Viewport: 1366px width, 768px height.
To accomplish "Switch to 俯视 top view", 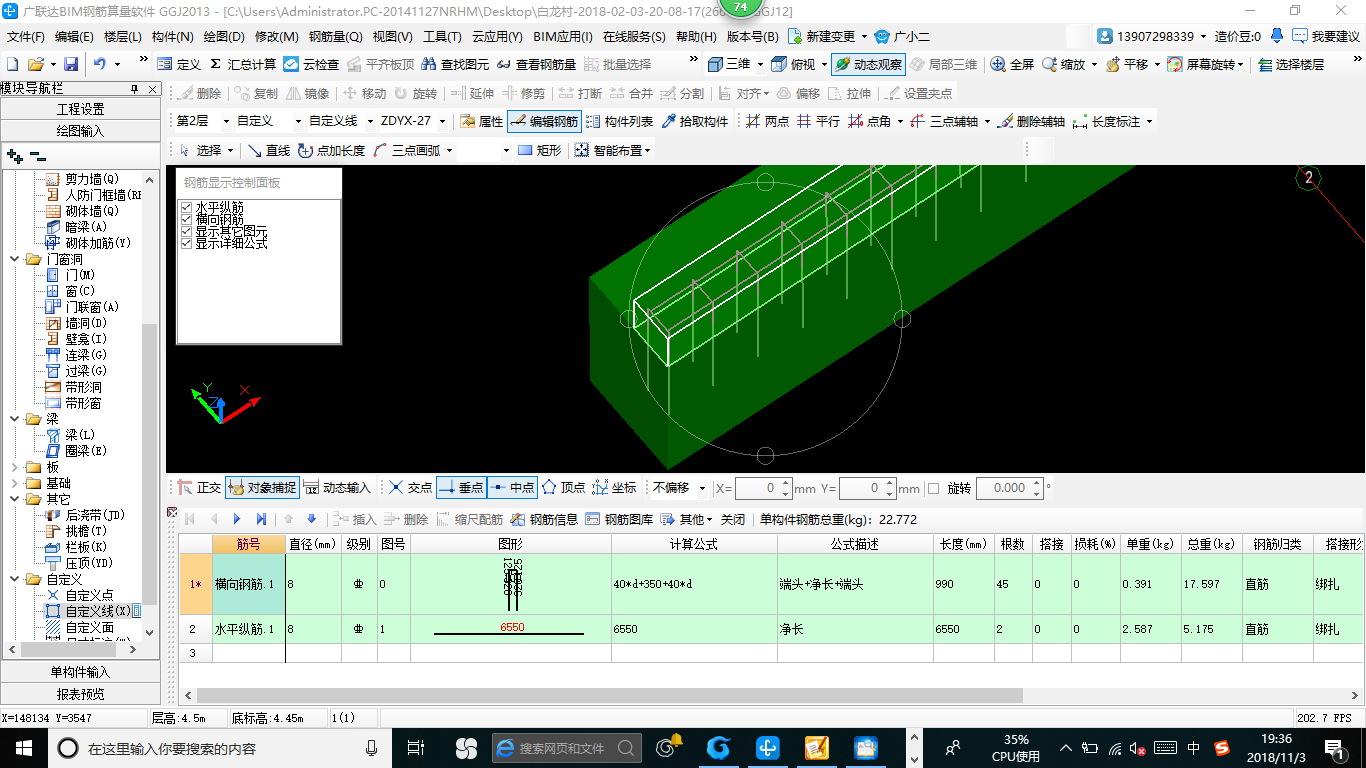I will tap(794, 64).
